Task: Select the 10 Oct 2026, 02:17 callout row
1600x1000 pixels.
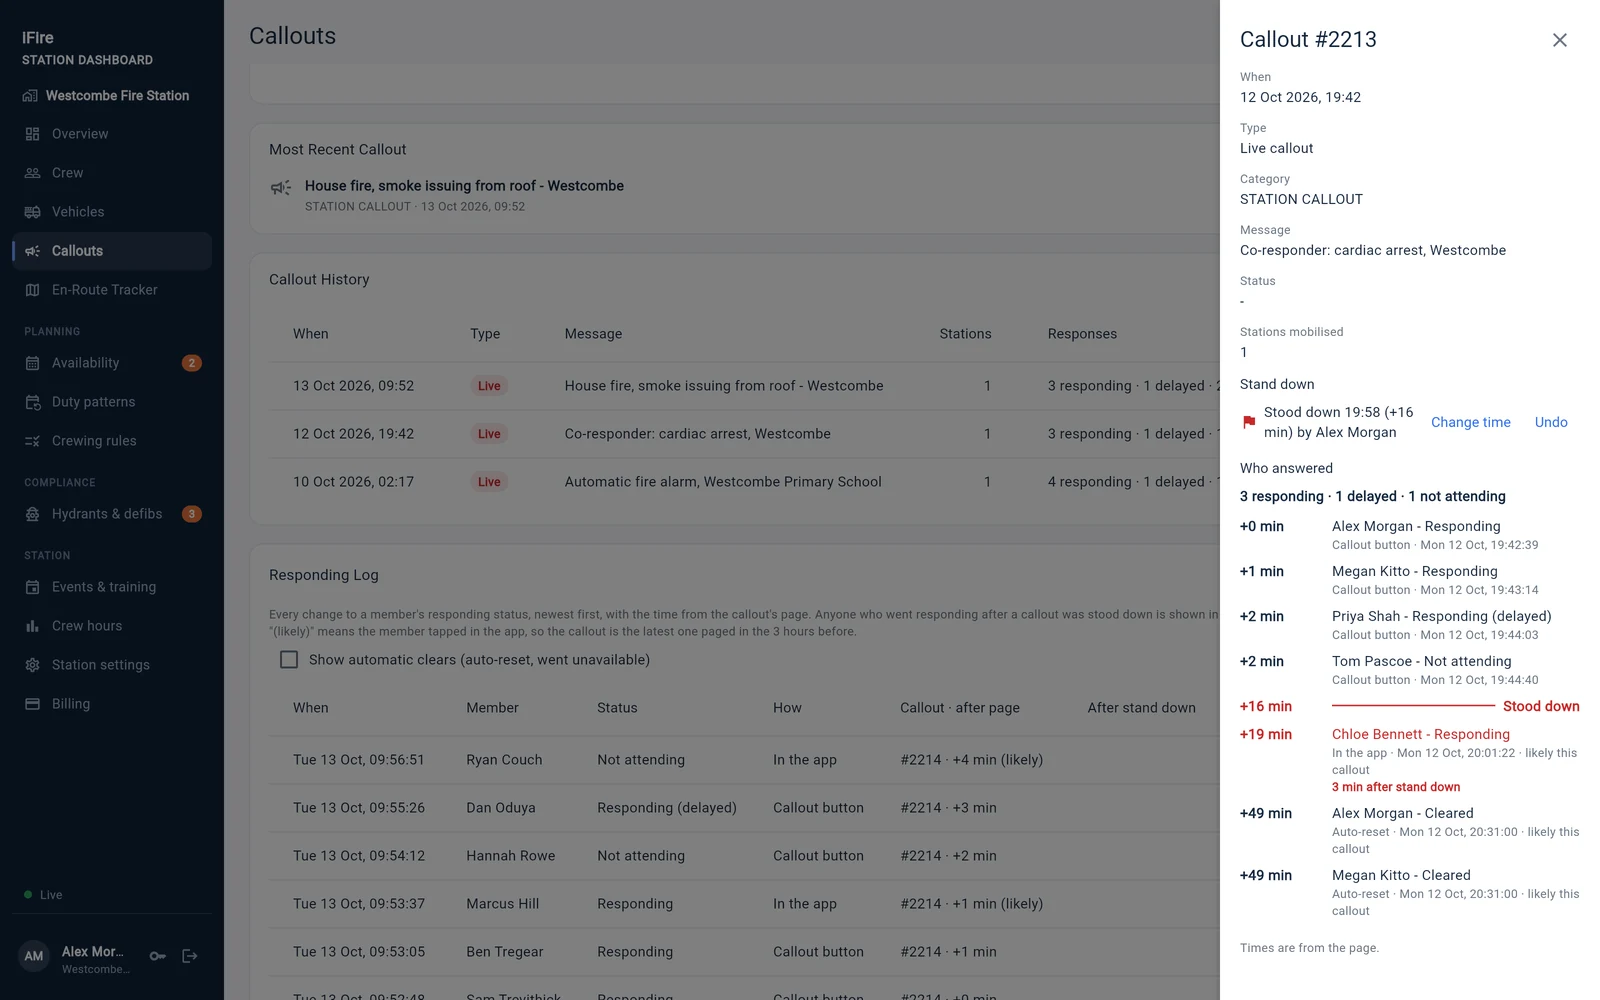Action: click(x=744, y=482)
